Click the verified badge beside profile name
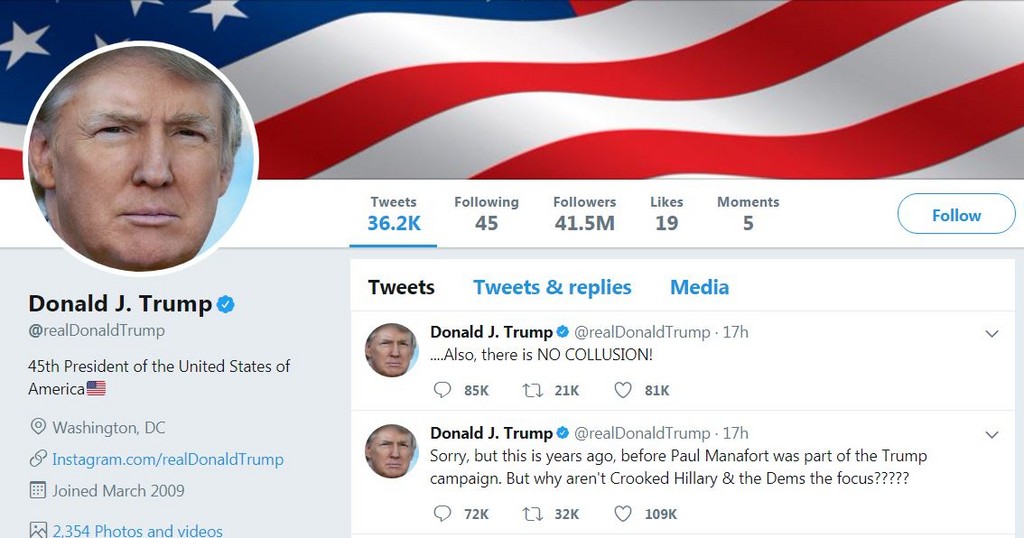 click(x=227, y=304)
